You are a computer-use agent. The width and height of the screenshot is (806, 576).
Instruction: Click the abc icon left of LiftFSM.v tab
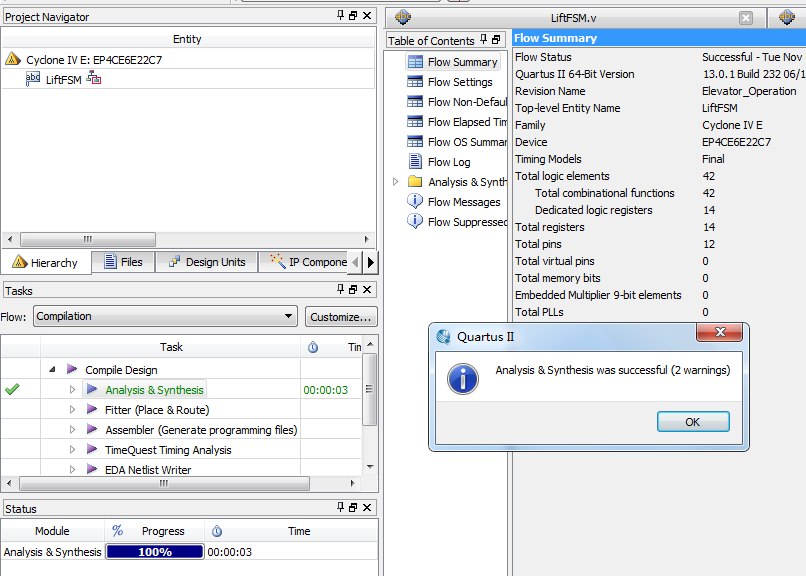pyautogui.click(x=403, y=17)
